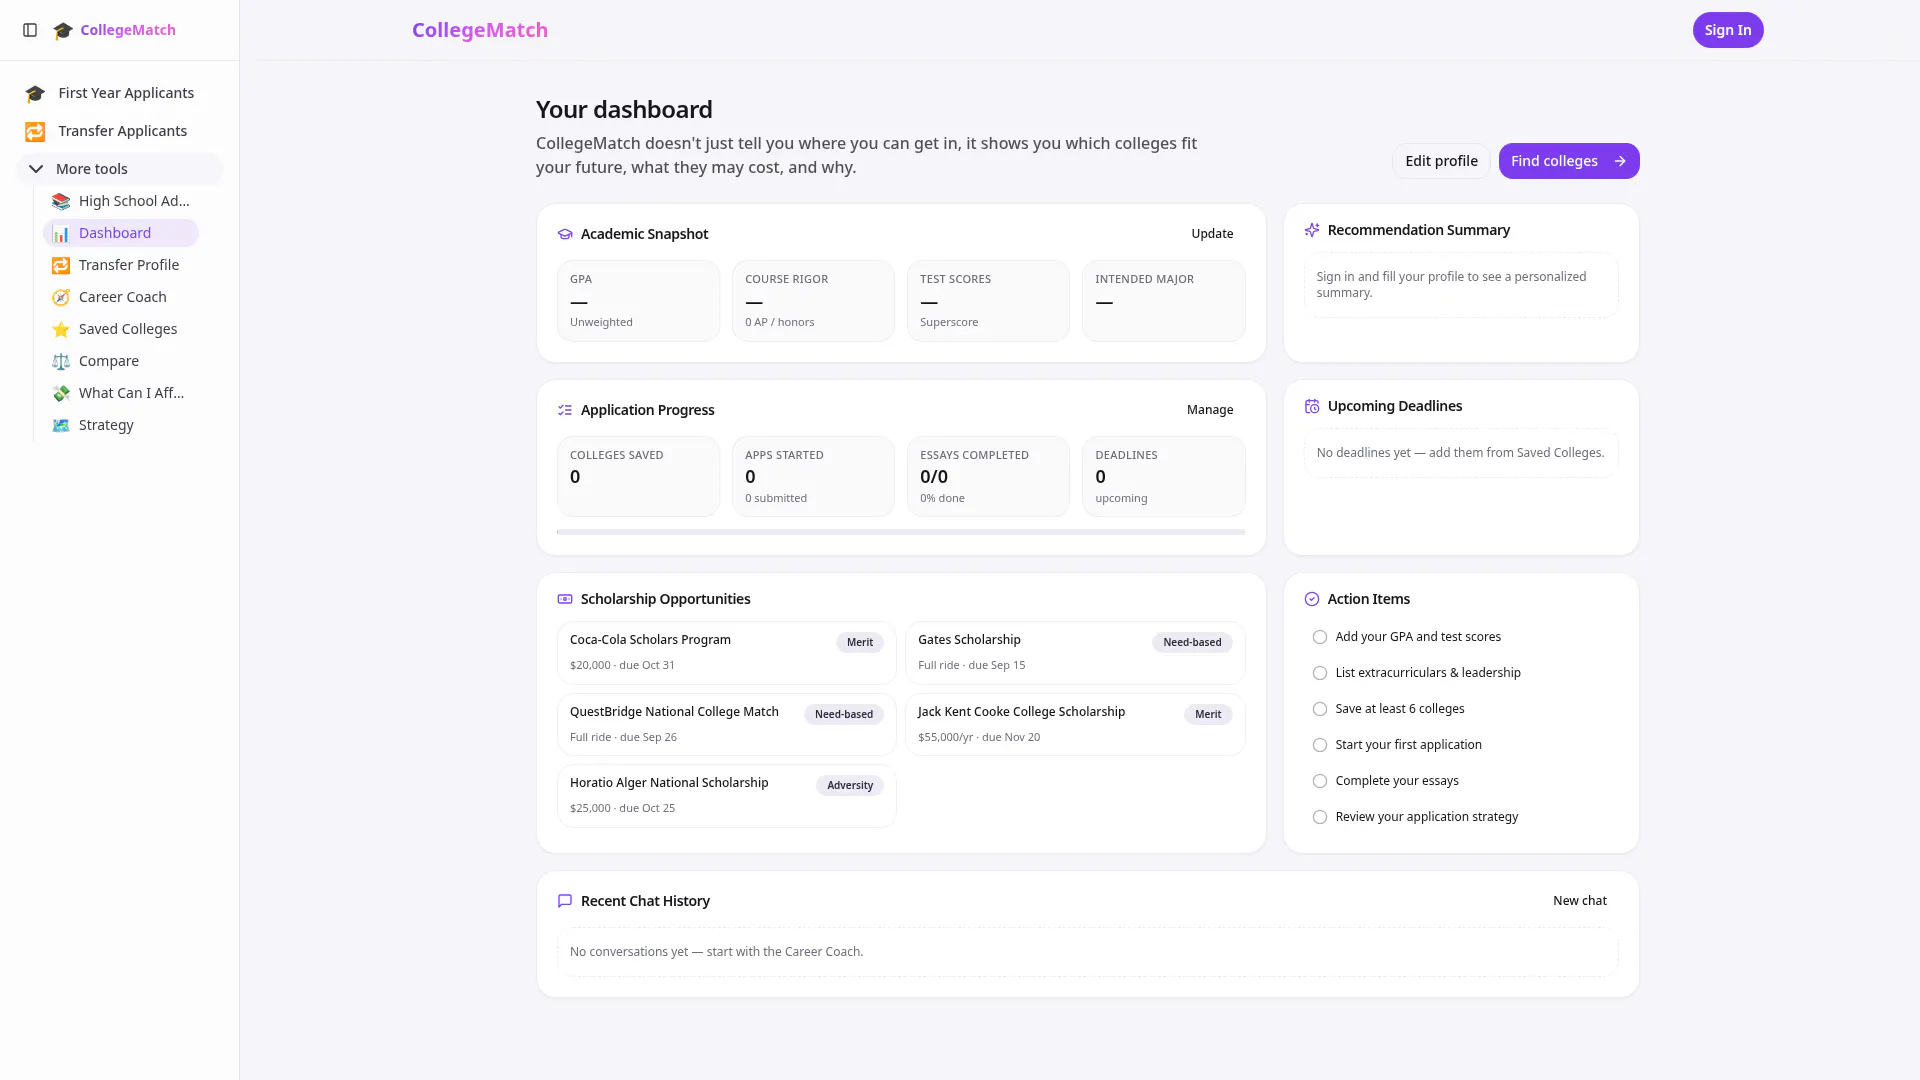This screenshot has width=1920, height=1080.
Task: Open Transfer Applicants in sidebar
Action: pos(119,131)
